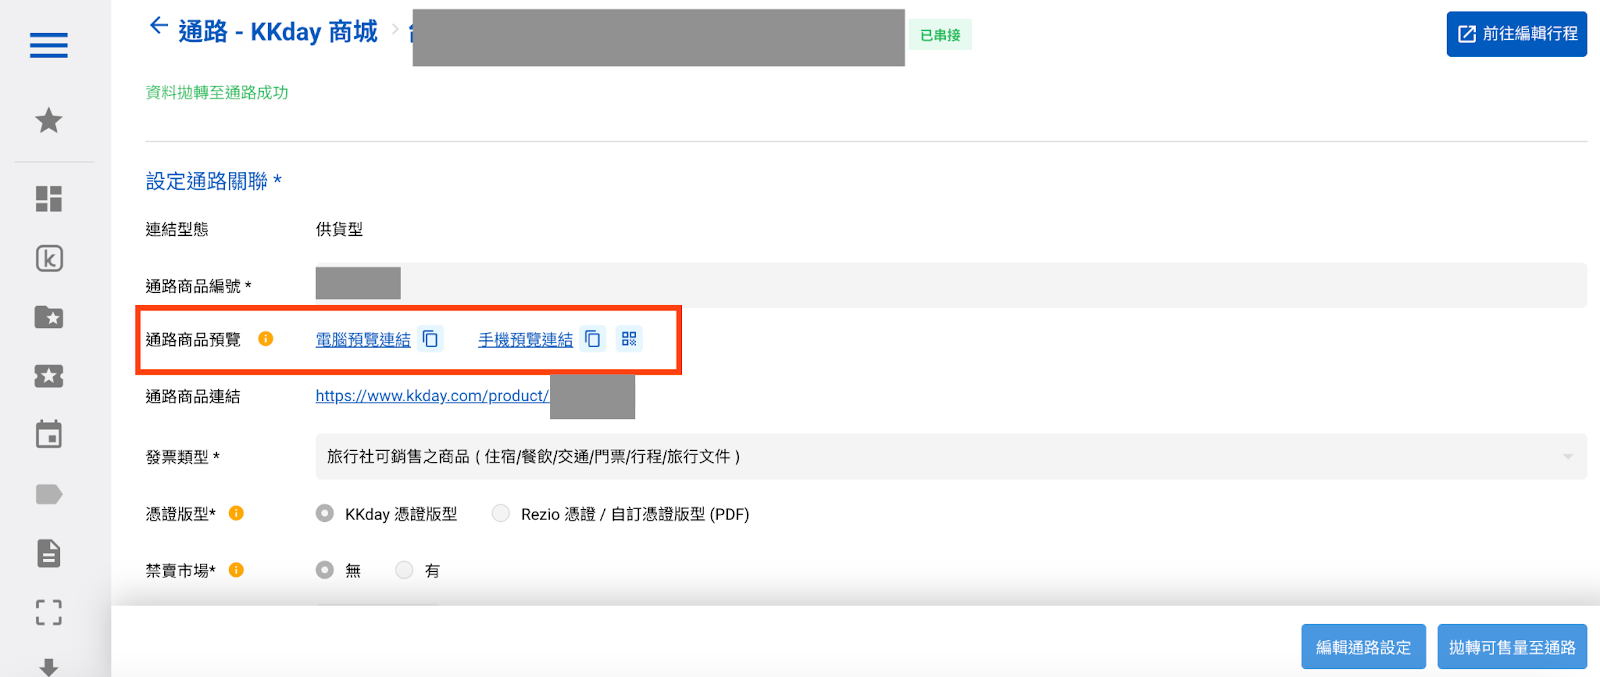Screen dimensions: 1600x677
Task: Click the 設定通路關聯 heading
Action: pos(213,181)
